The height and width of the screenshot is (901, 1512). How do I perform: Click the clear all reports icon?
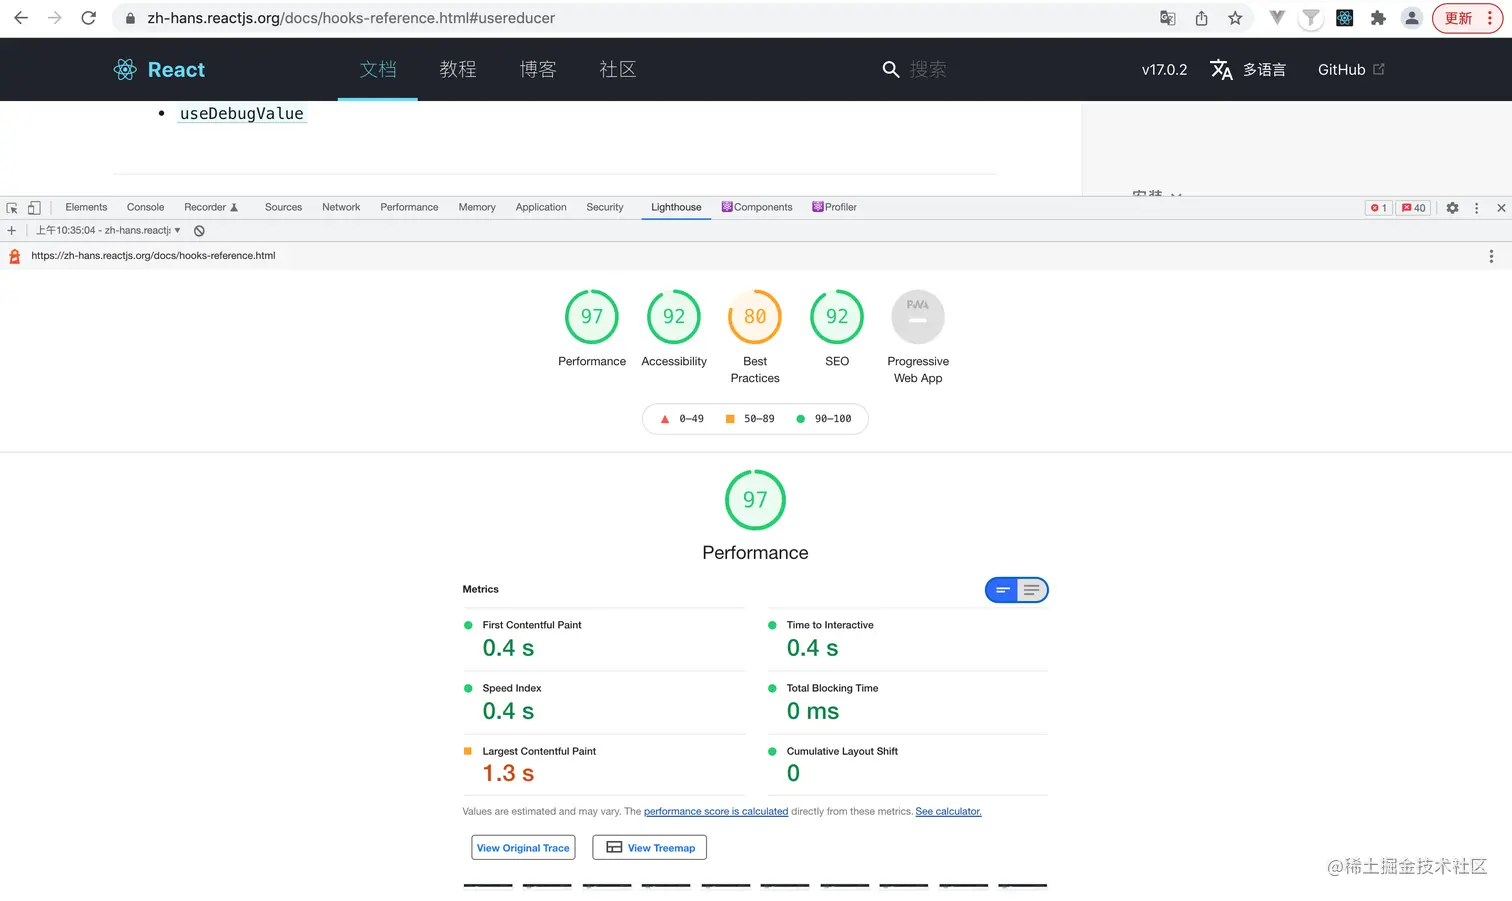[x=199, y=231]
